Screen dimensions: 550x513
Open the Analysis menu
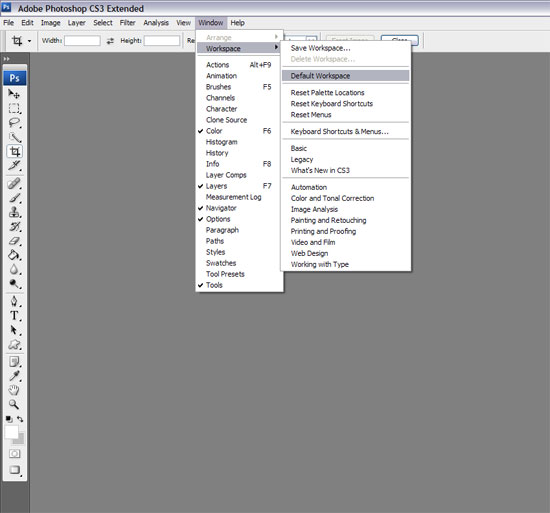pyautogui.click(x=156, y=23)
